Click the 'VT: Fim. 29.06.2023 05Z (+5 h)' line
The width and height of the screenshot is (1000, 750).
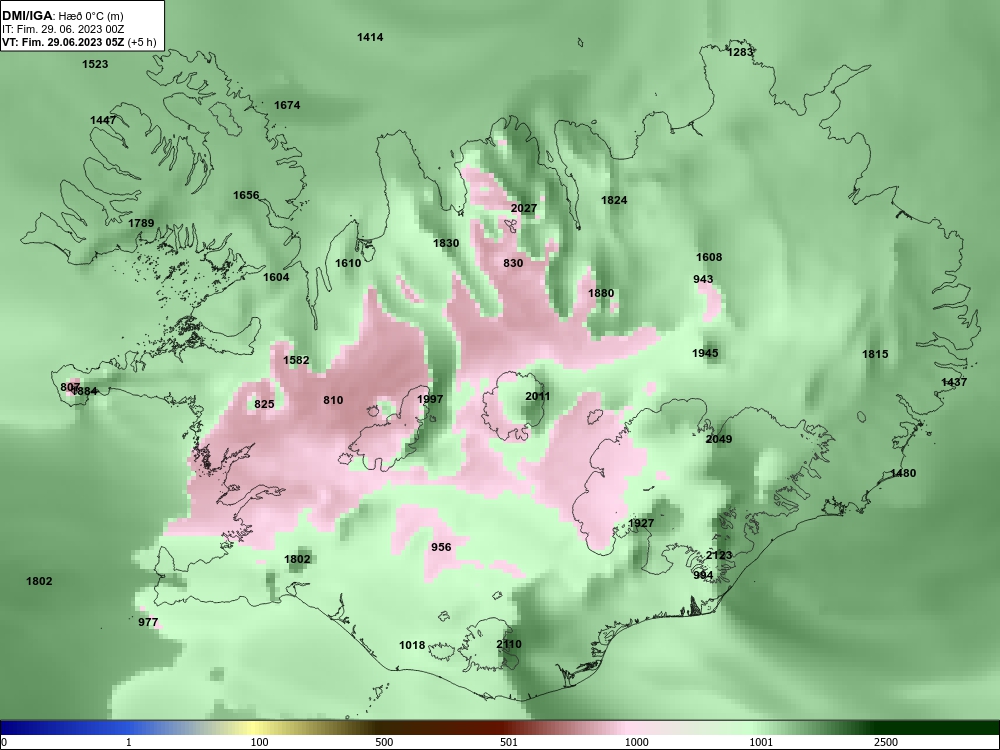click(79, 42)
